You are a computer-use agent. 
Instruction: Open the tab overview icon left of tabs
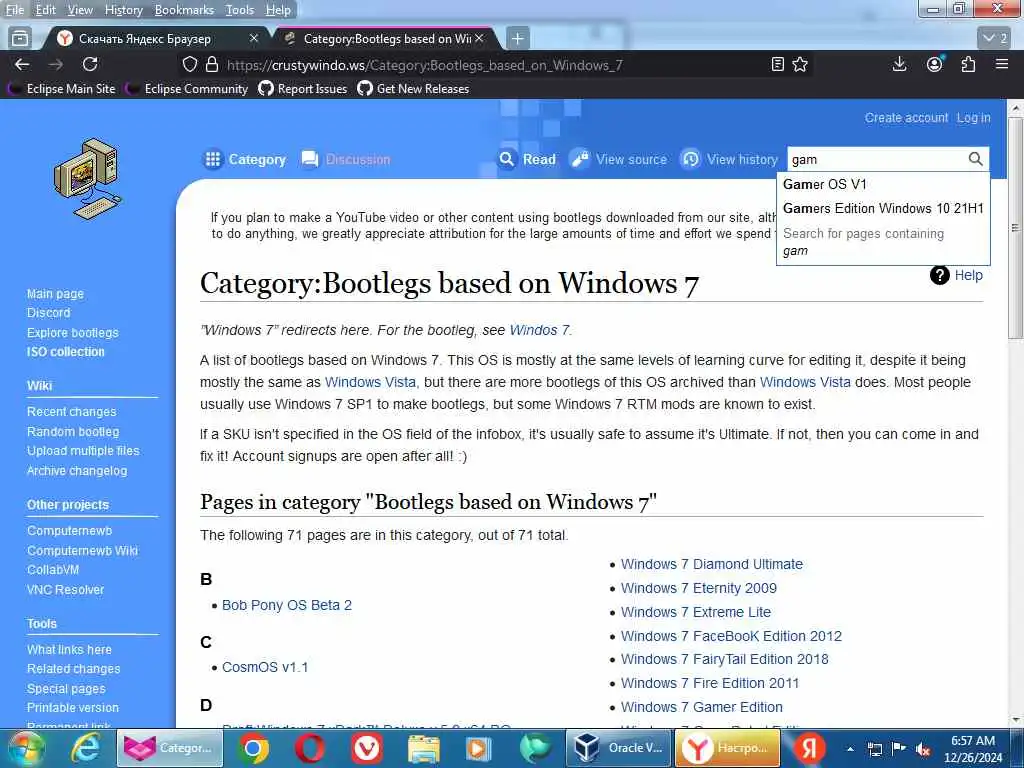tap(20, 39)
